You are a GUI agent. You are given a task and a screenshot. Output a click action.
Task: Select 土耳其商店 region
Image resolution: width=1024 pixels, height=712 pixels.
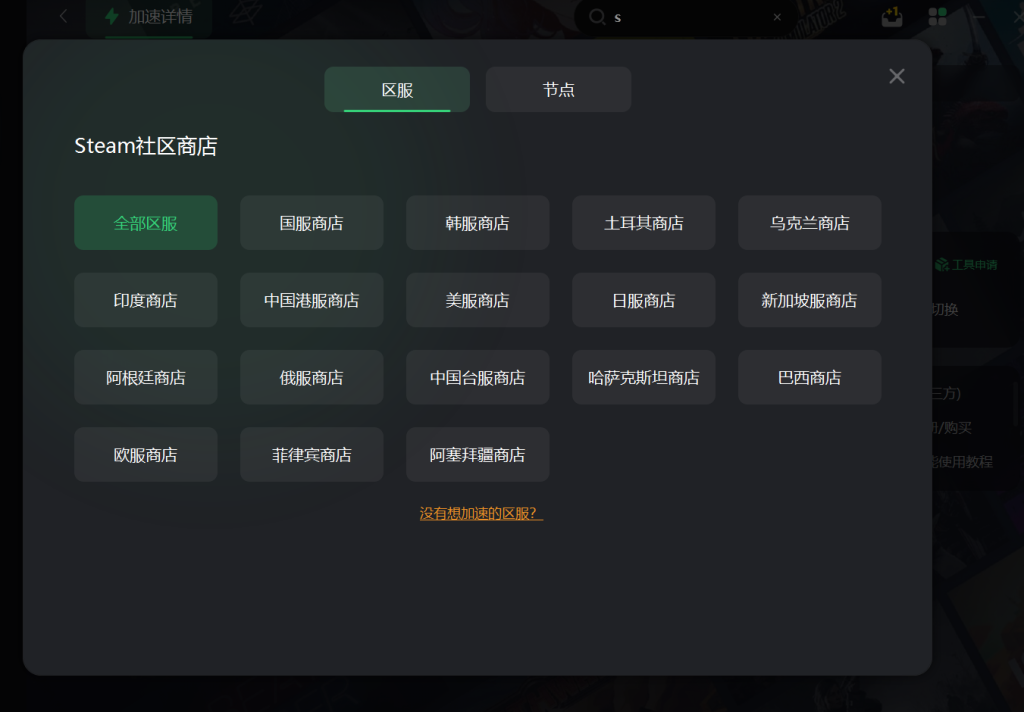click(643, 223)
